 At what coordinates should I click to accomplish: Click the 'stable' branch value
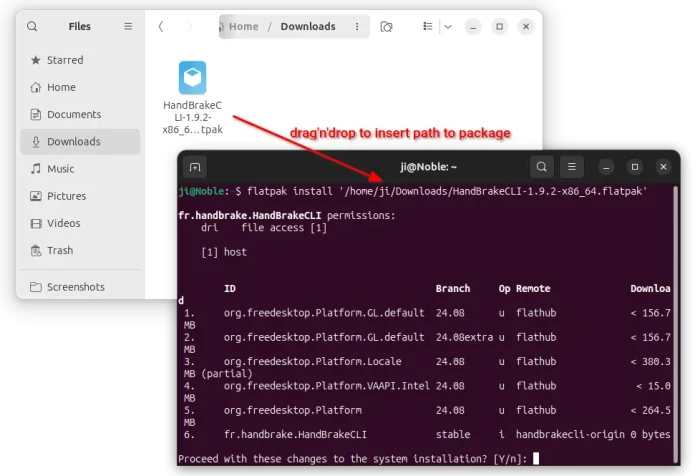coord(453,434)
